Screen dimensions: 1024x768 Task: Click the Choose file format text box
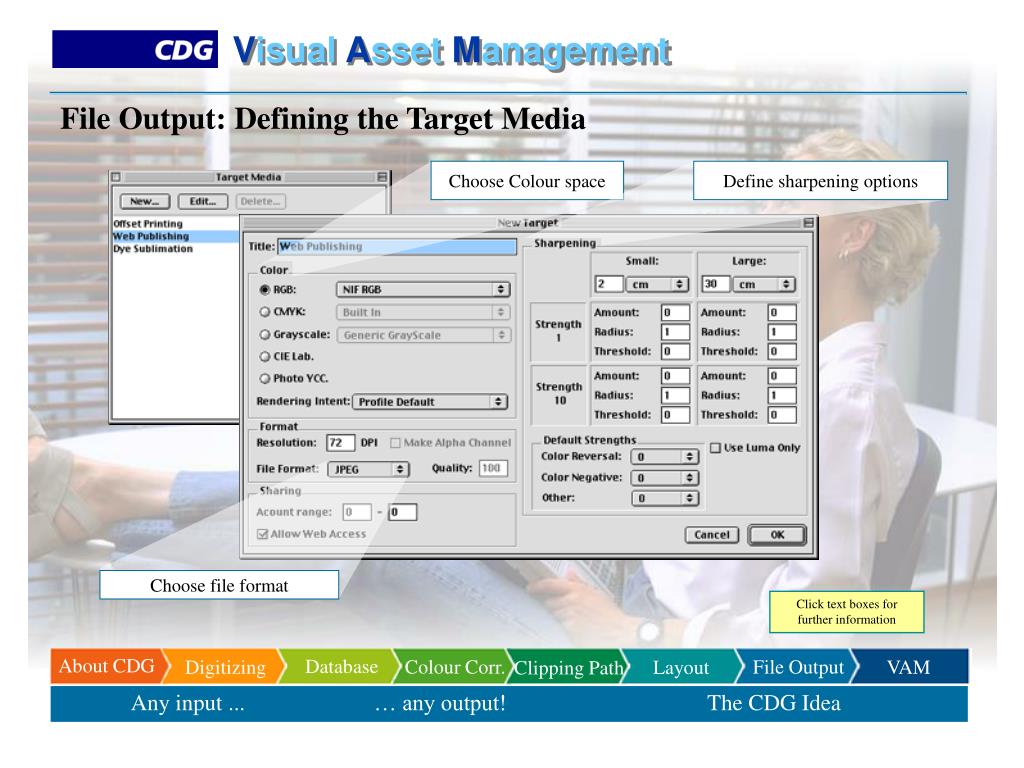219,585
